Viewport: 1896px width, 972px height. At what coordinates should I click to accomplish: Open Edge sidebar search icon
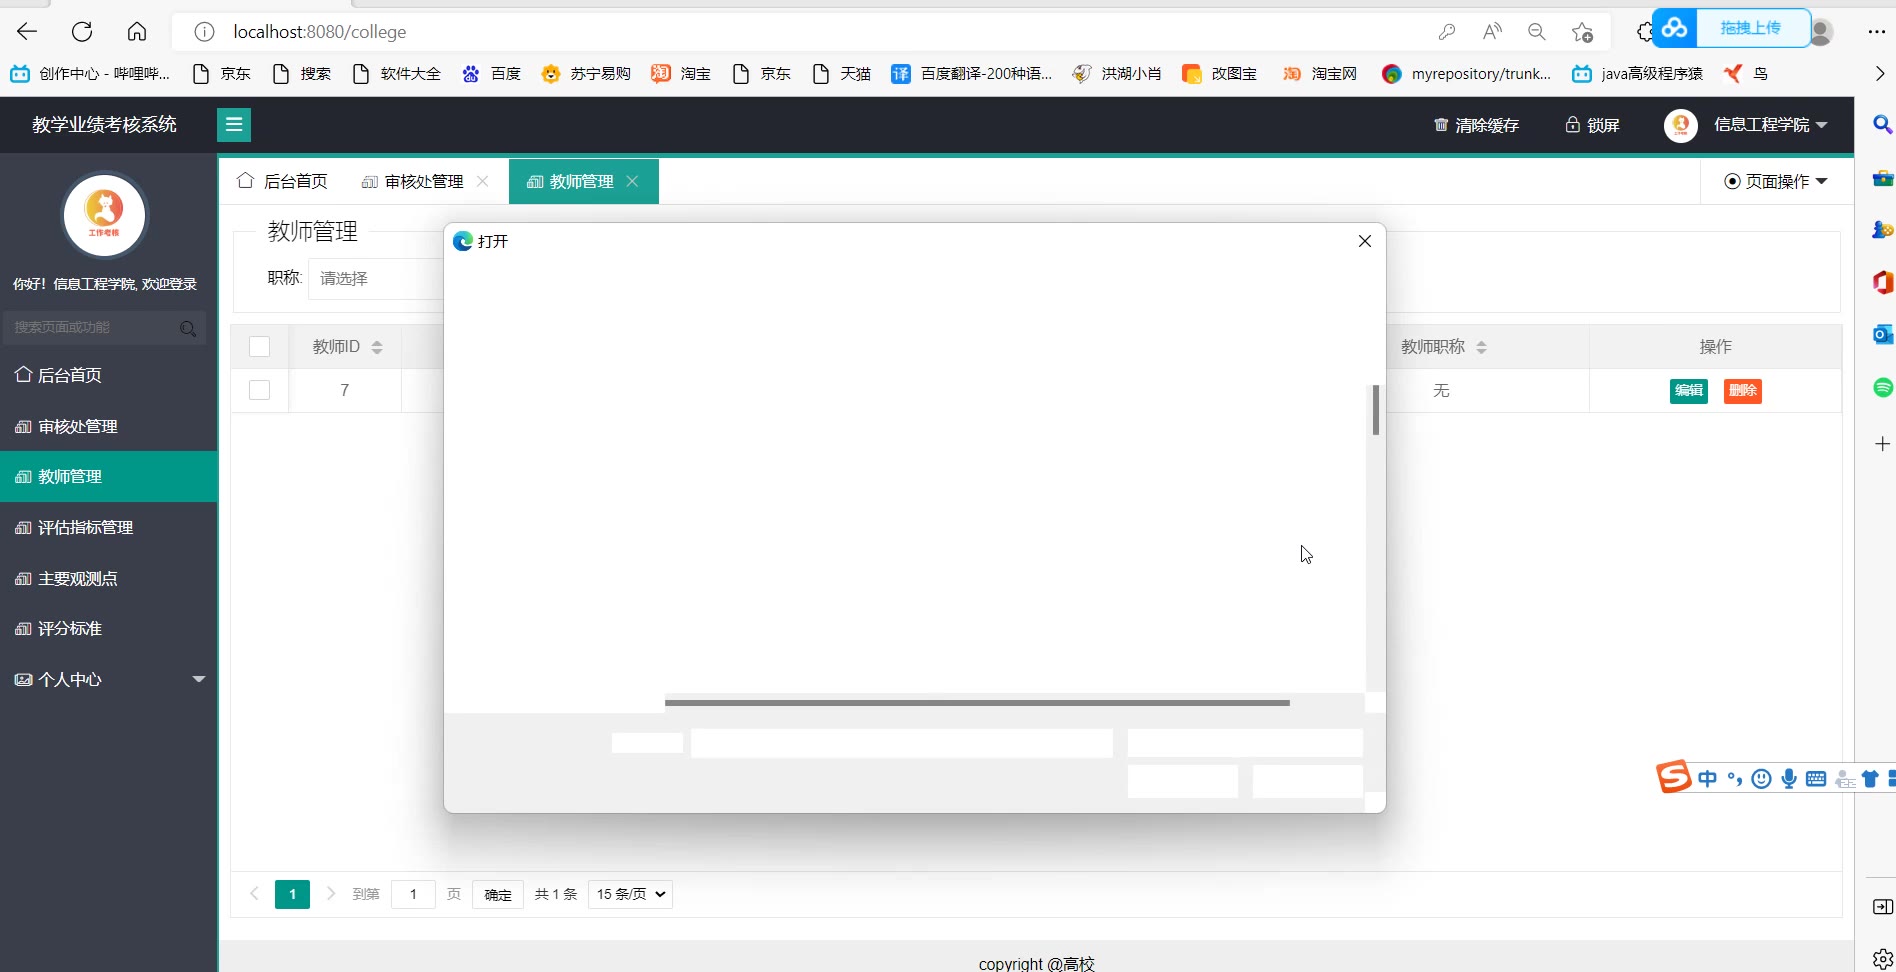pyautogui.click(x=1882, y=125)
